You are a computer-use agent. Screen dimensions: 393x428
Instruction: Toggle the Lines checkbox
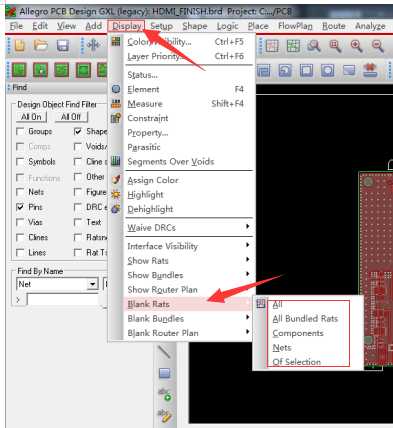20,253
